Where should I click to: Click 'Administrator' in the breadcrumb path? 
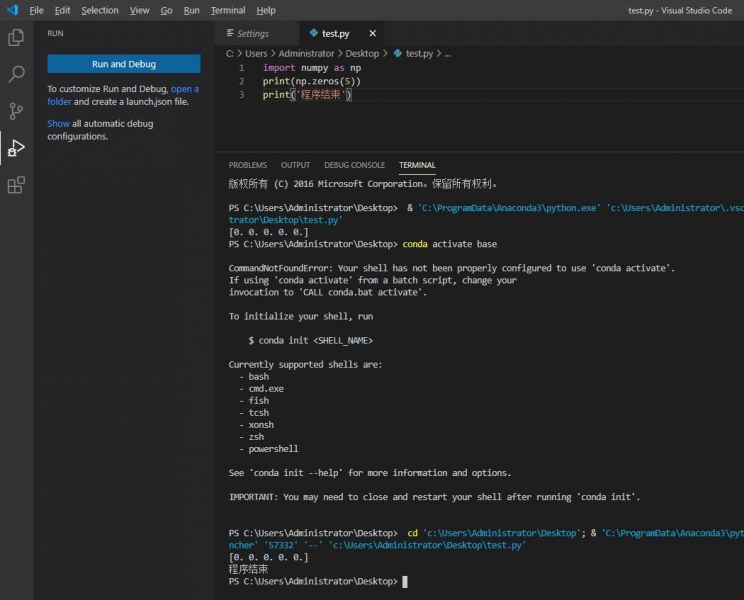click(x=306, y=54)
